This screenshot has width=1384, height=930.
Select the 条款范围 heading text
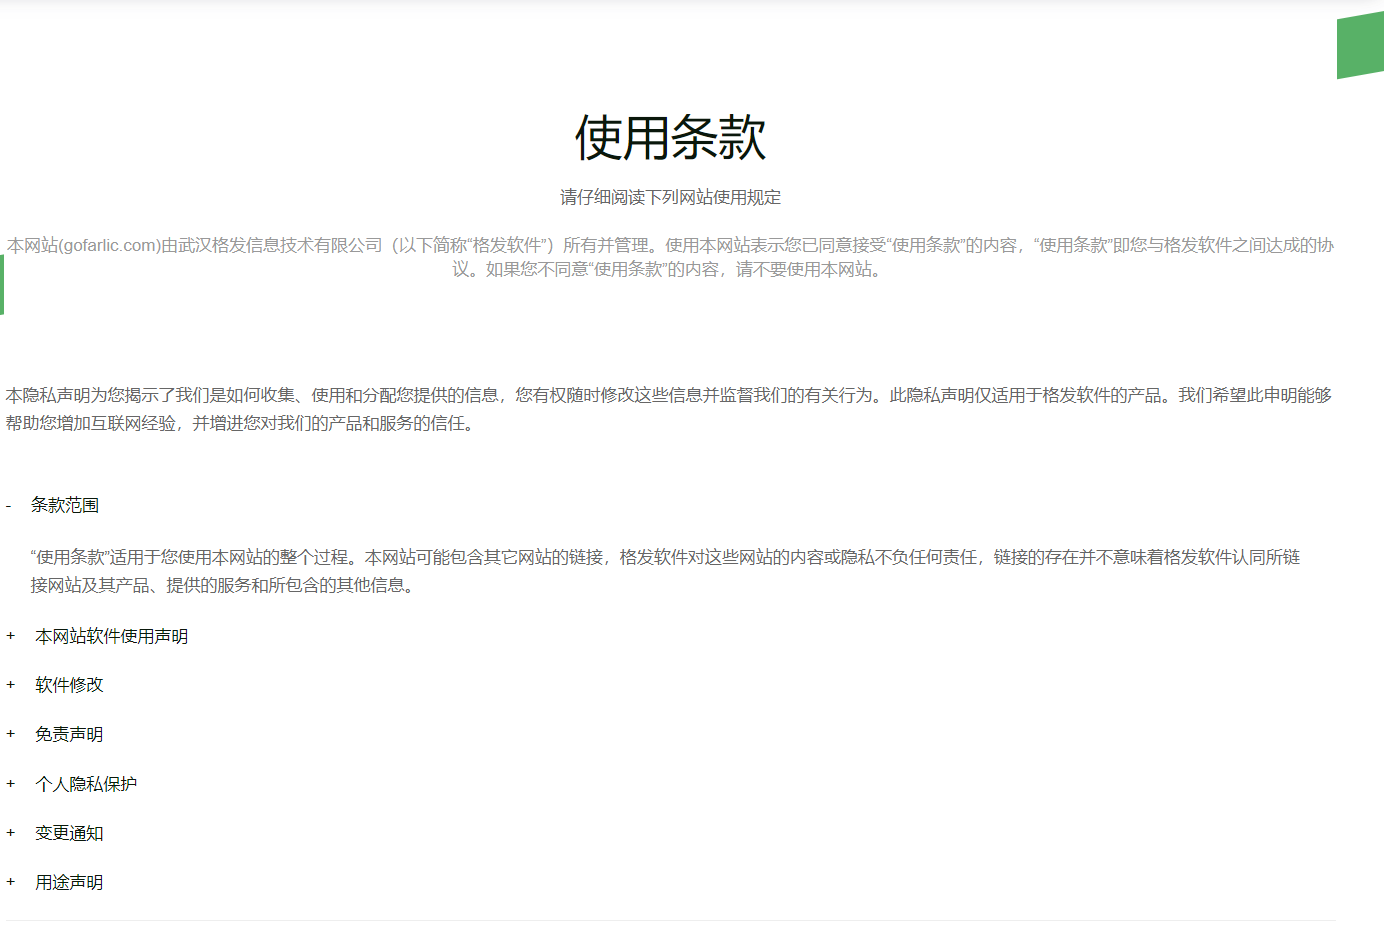pyautogui.click(x=64, y=505)
